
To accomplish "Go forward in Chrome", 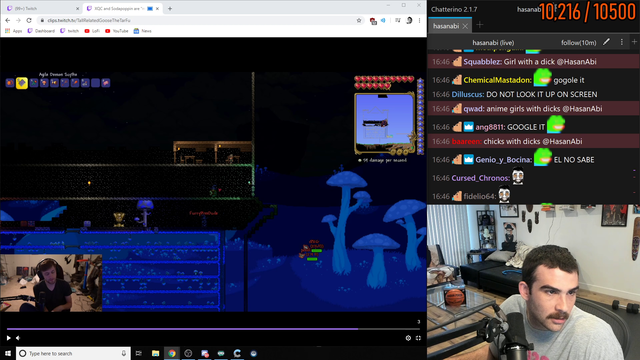I will pos(18,20).
